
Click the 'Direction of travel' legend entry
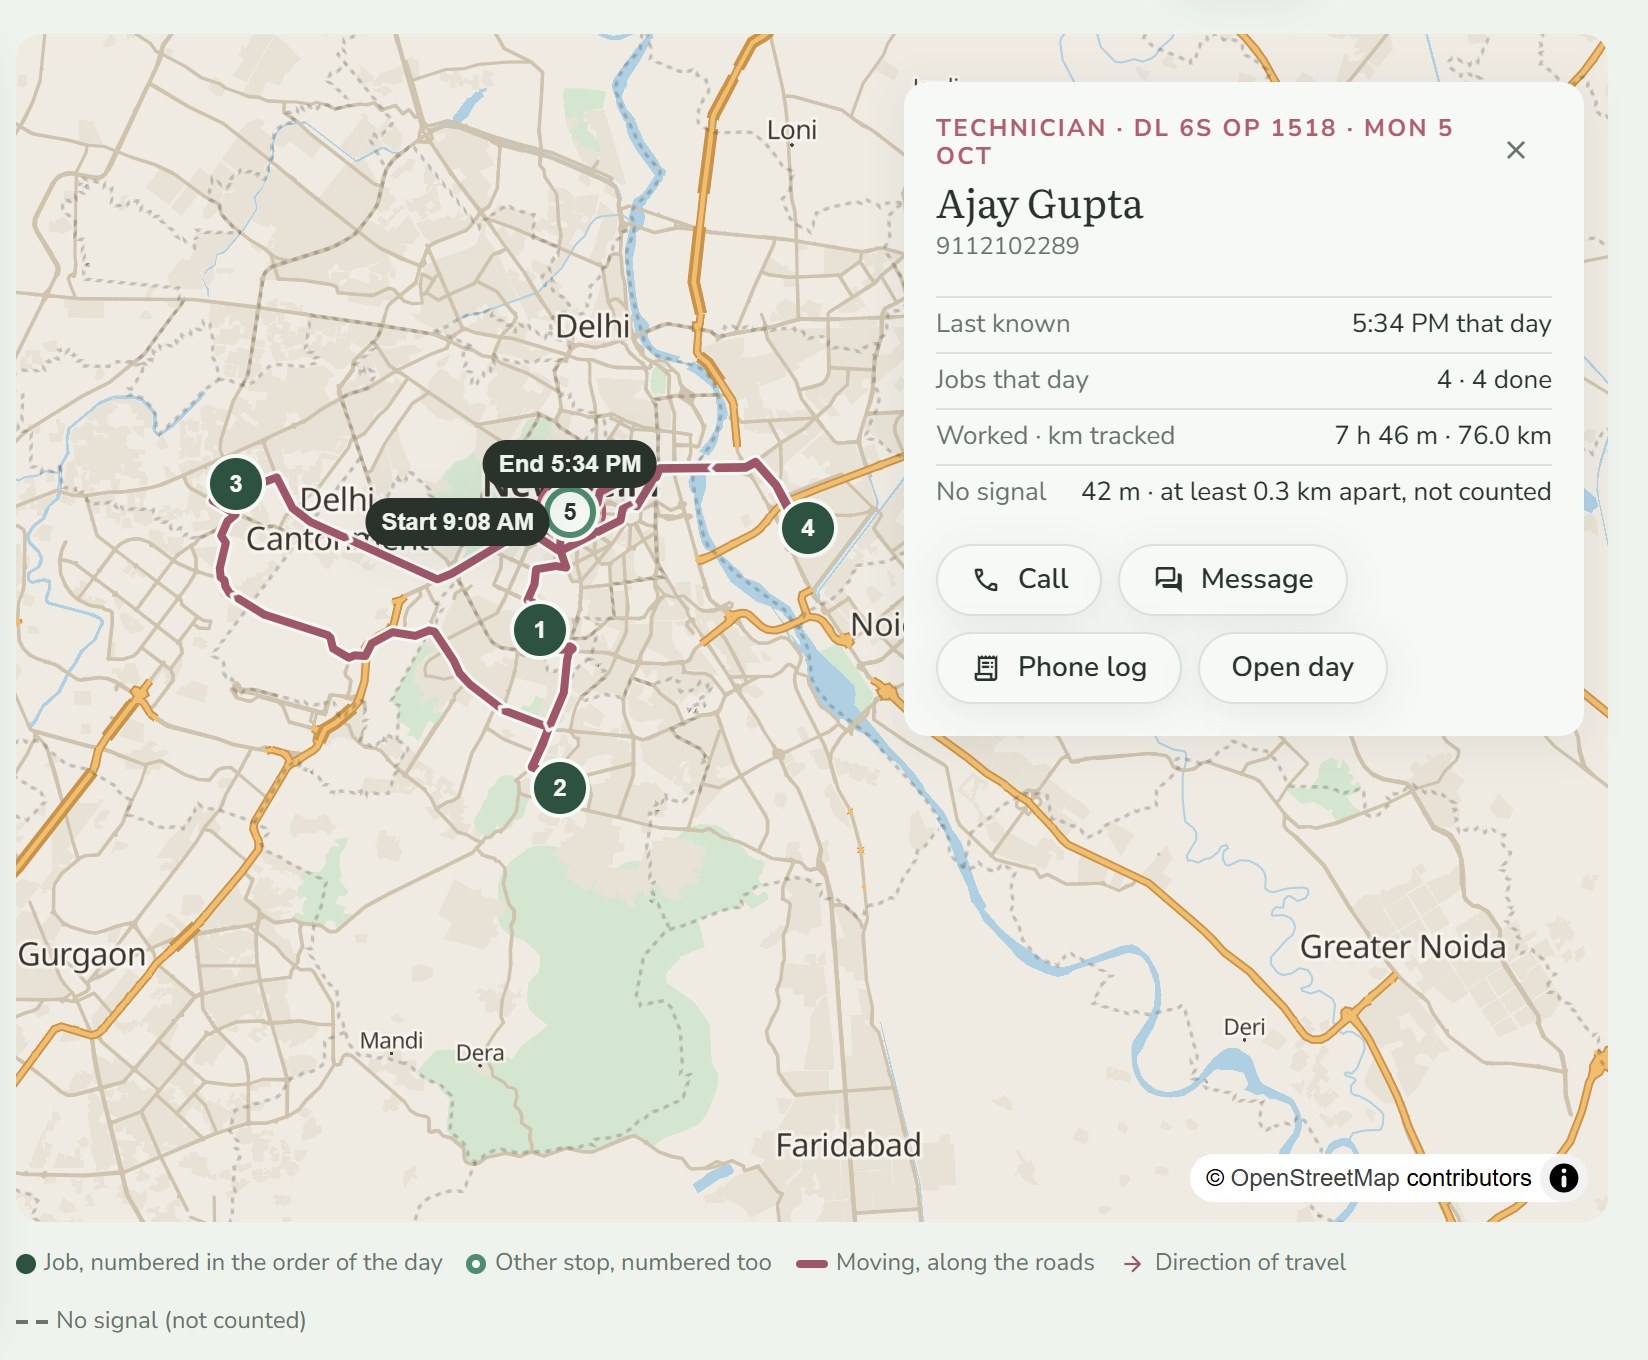coord(1235,1263)
